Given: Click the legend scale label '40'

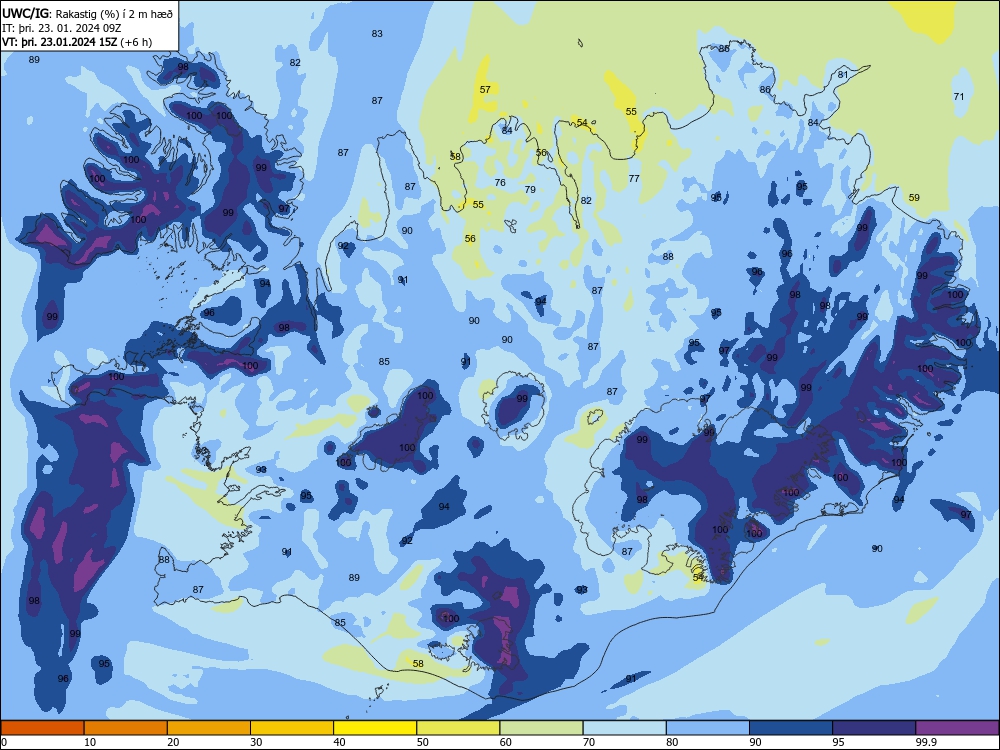Looking at the screenshot, I should click(x=339, y=742).
